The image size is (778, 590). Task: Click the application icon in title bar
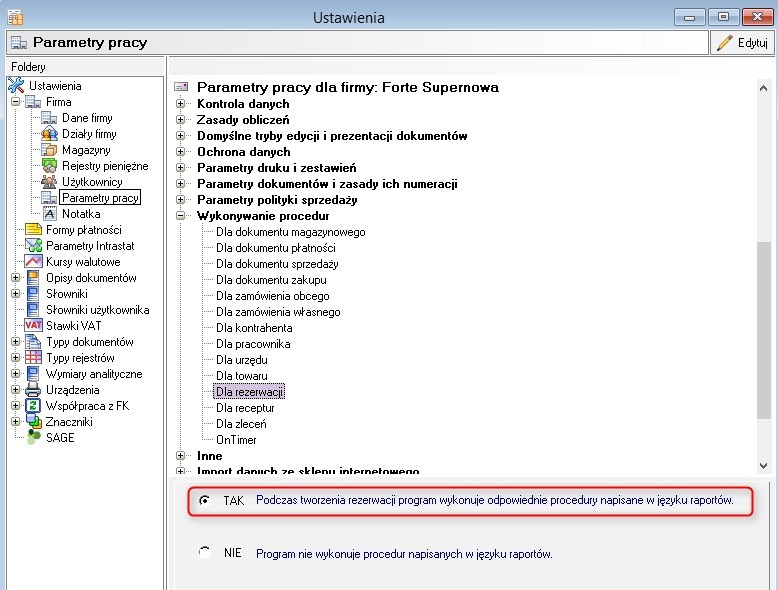[x=15, y=18]
